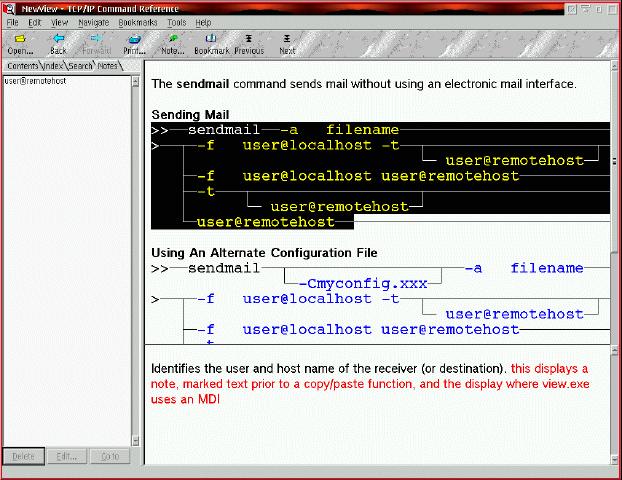Switch to the Notes tab
This screenshot has width=622, height=480.
coord(108,66)
